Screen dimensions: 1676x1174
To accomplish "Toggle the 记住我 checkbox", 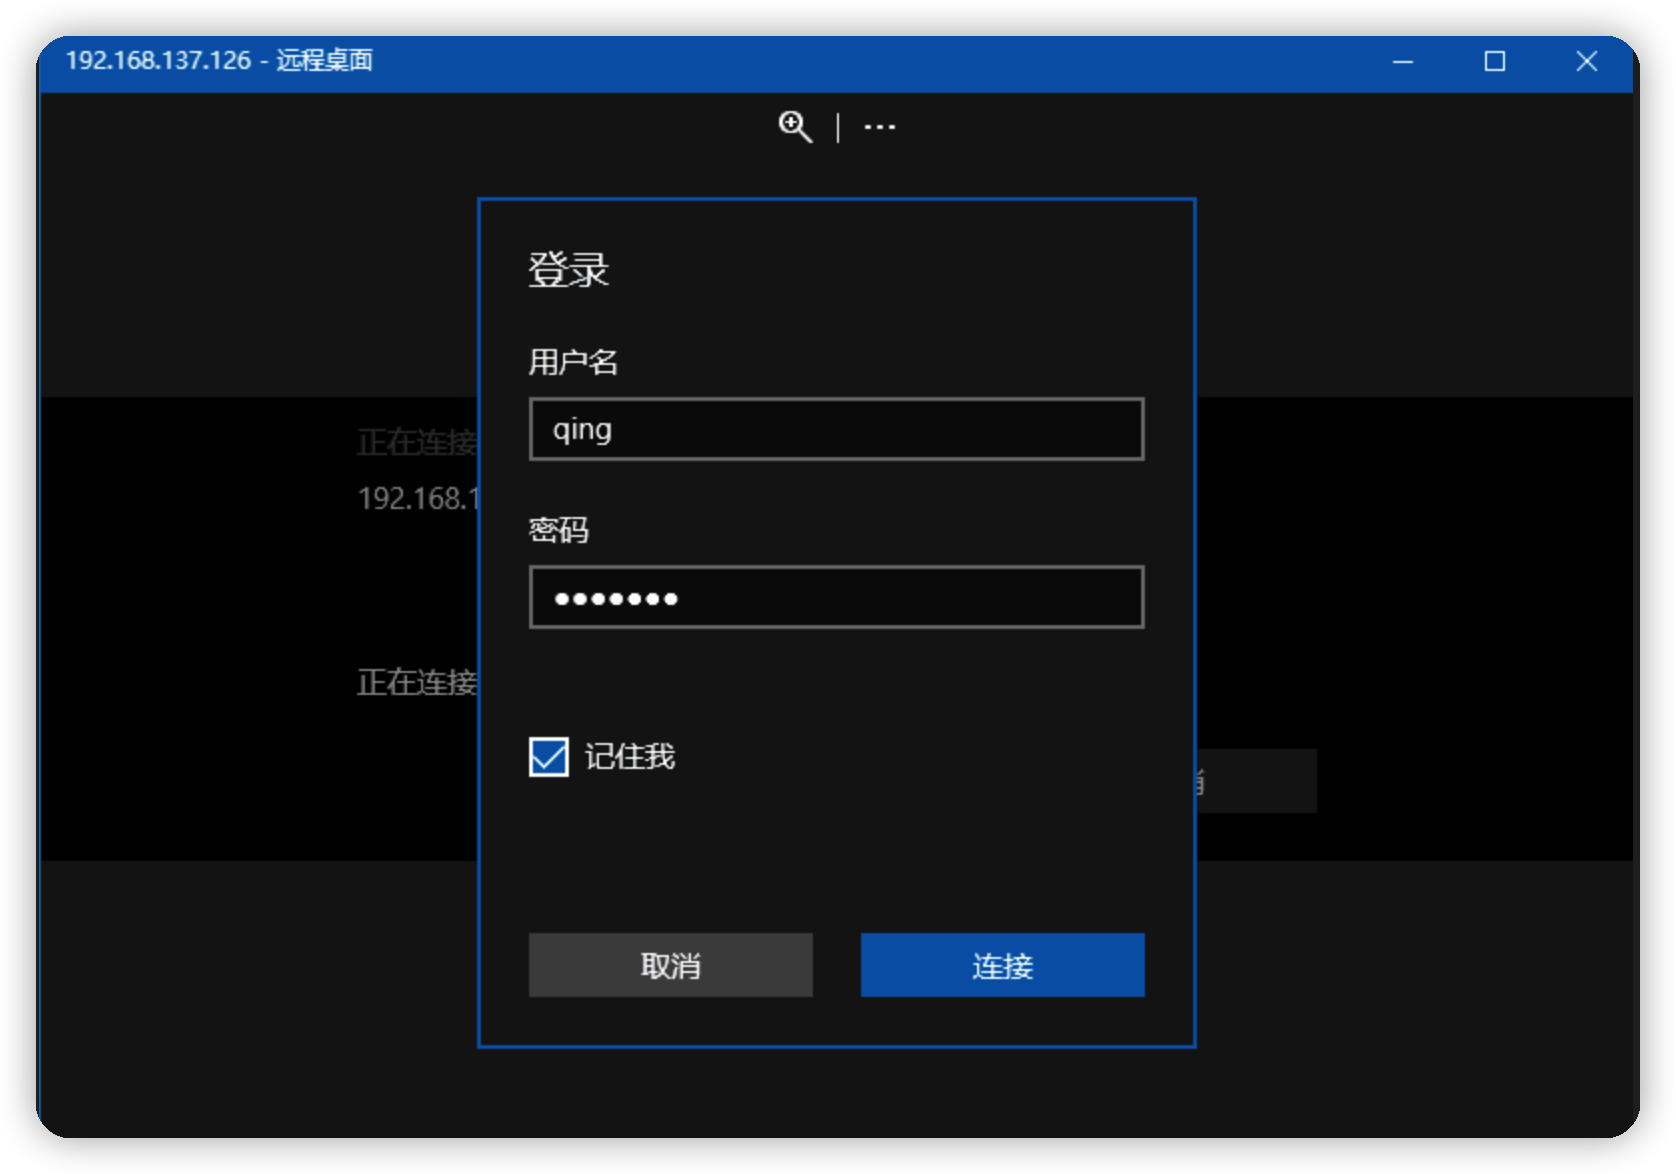I will tap(549, 757).
